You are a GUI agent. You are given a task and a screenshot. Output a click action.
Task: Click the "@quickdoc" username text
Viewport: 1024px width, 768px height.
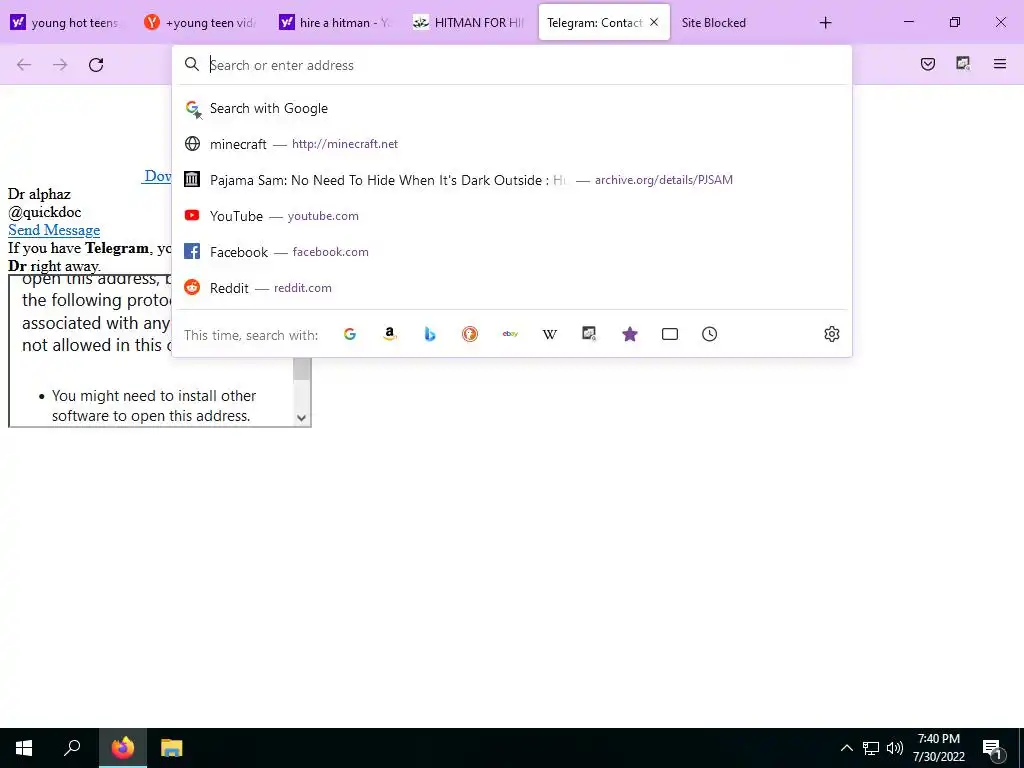tap(44, 212)
